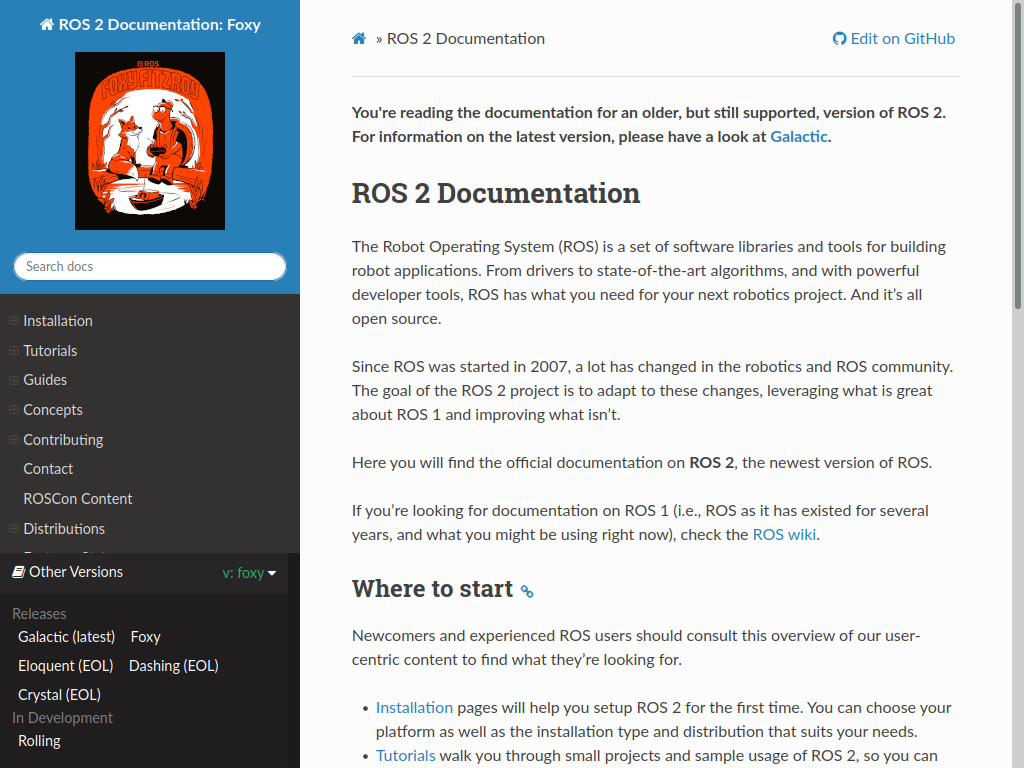Click the ROS 2 Documentation main heading
This screenshot has height=768, width=1024.
click(x=496, y=193)
